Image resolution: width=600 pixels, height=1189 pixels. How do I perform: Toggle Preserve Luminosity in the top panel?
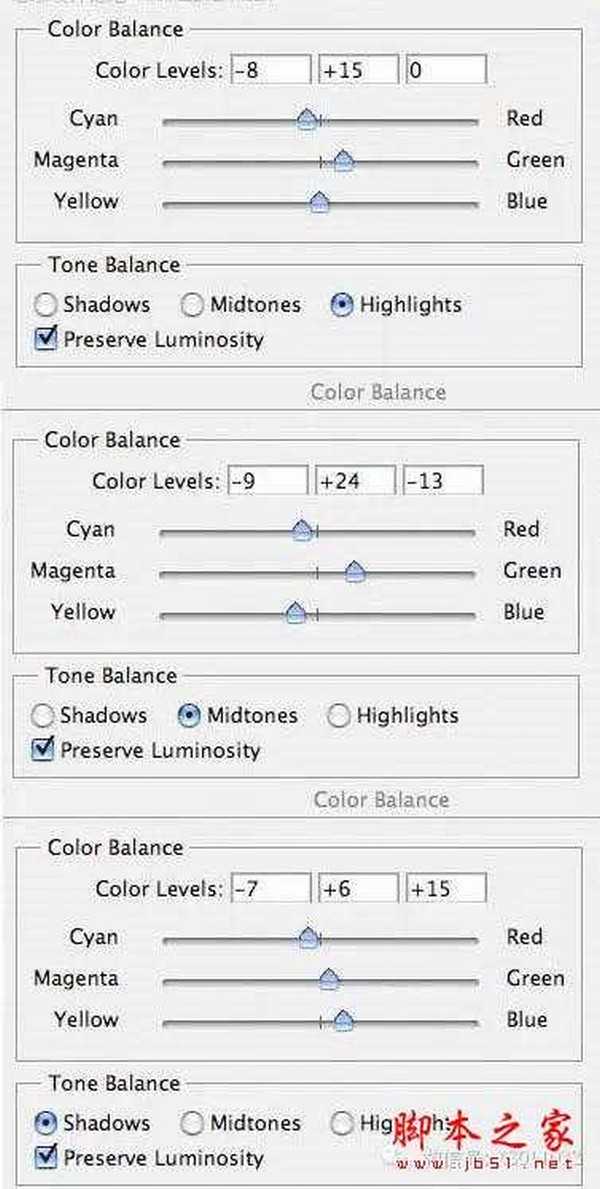[46, 340]
